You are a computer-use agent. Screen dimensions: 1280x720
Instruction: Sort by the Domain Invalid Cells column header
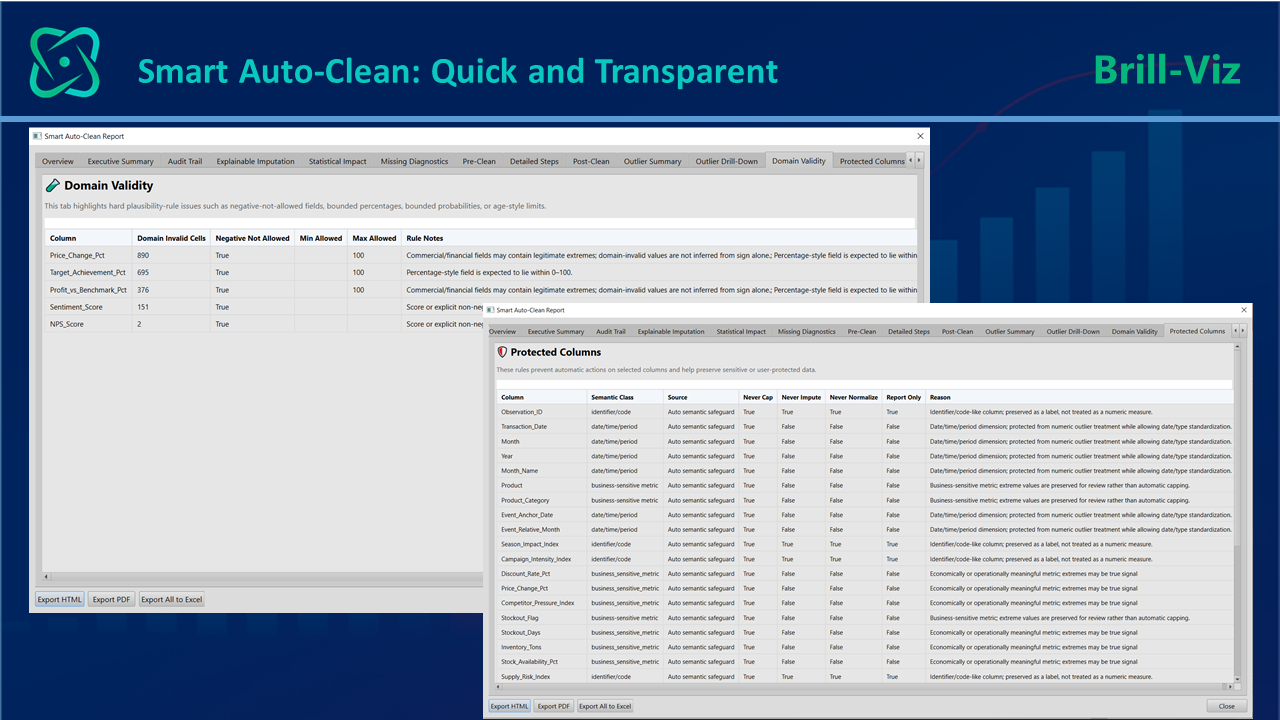(171, 238)
